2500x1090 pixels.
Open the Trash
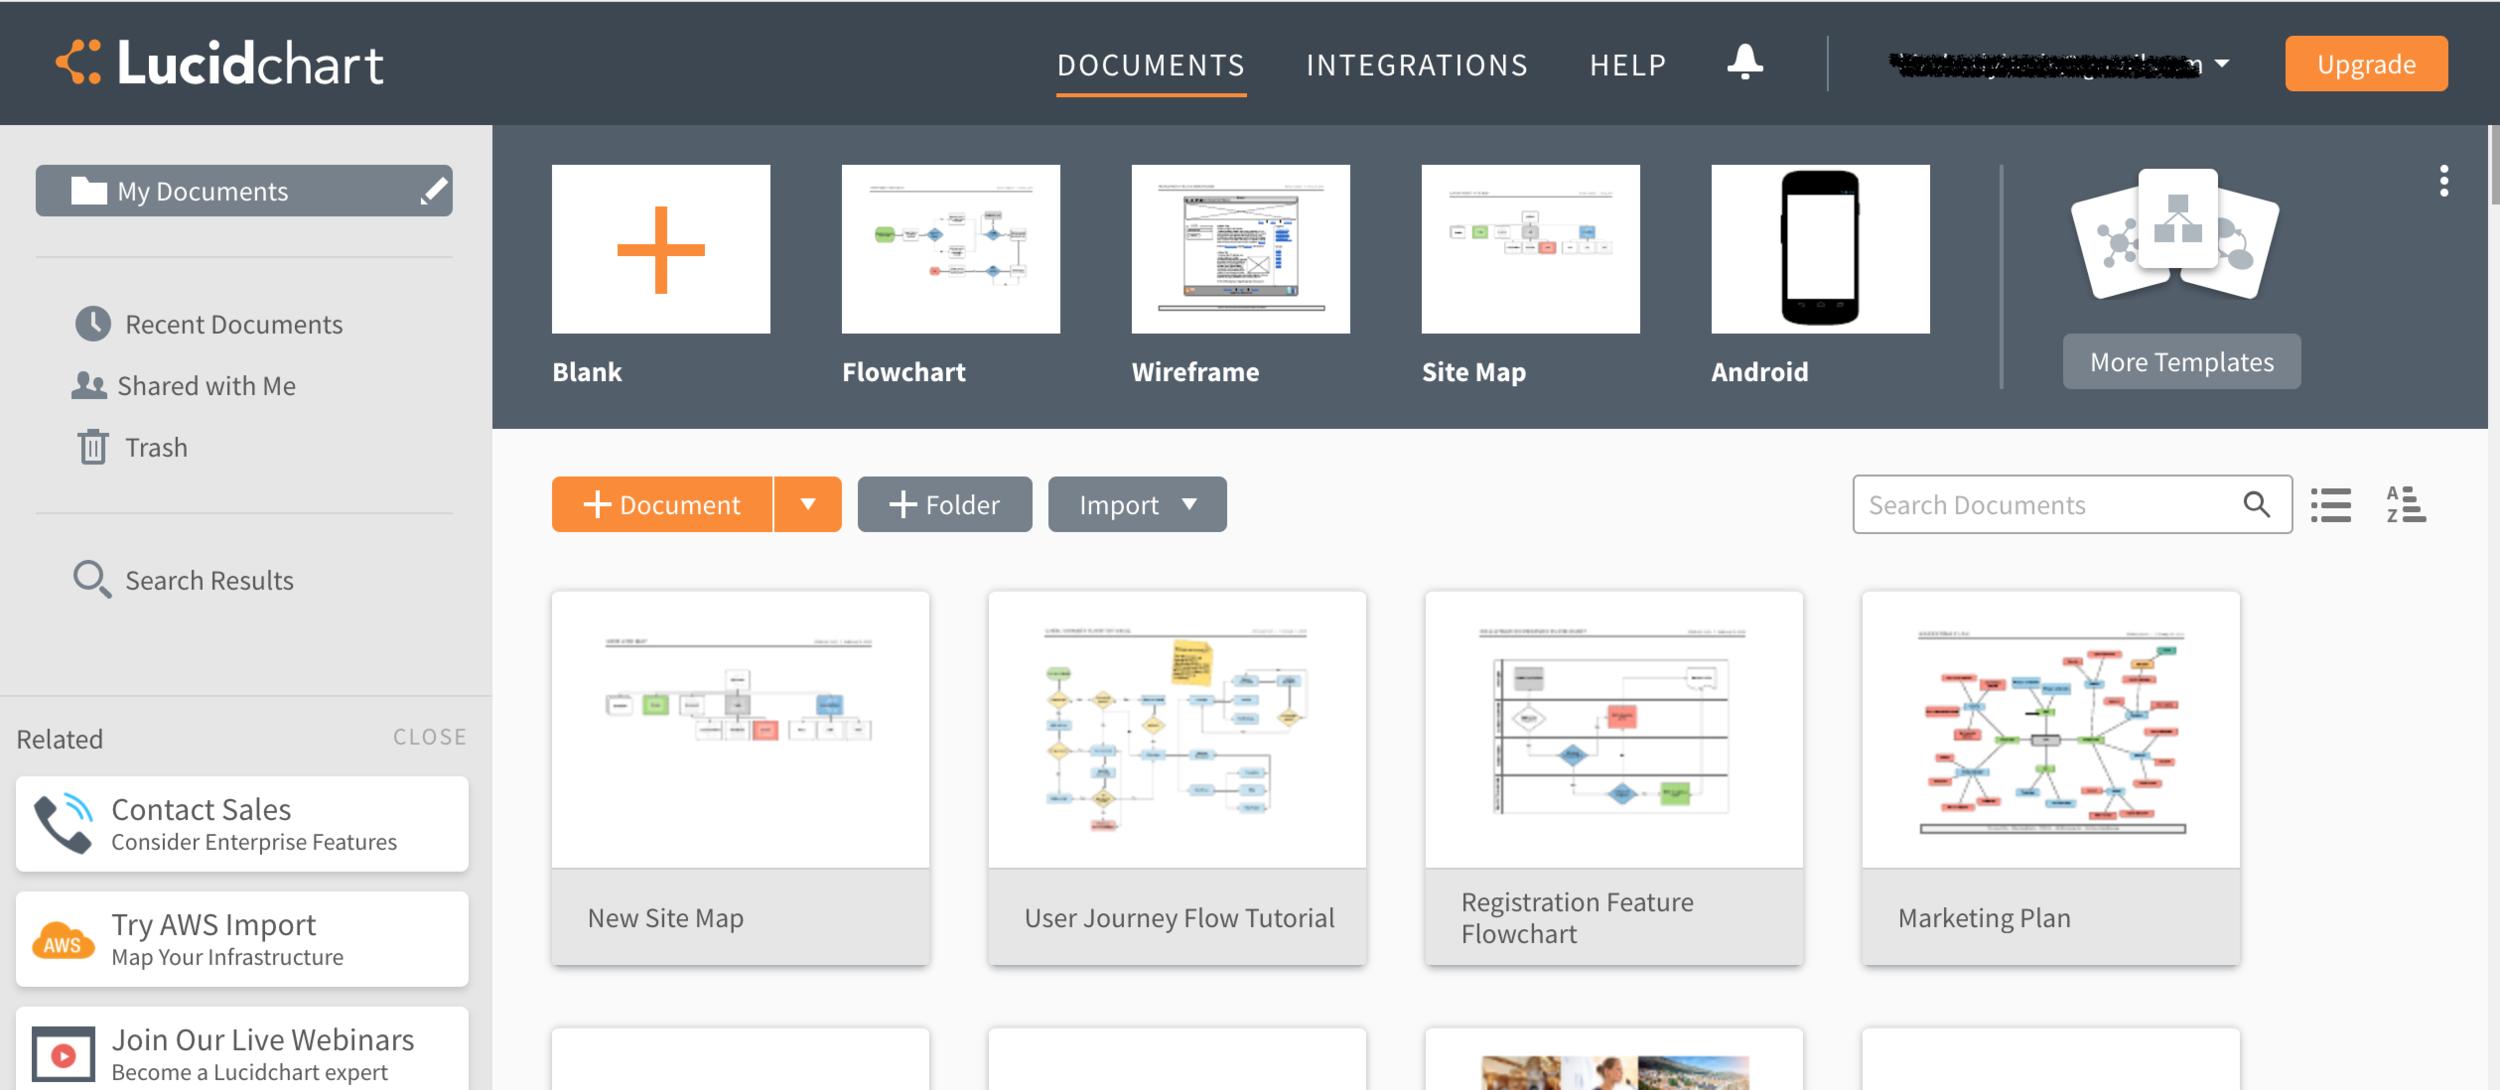click(156, 447)
